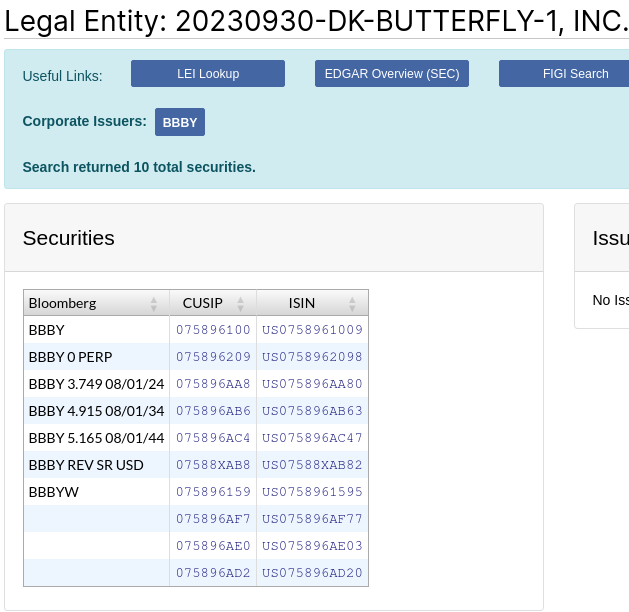Click the ISIN column header
Viewport: 629px width, 612px height.
point(312,303)
